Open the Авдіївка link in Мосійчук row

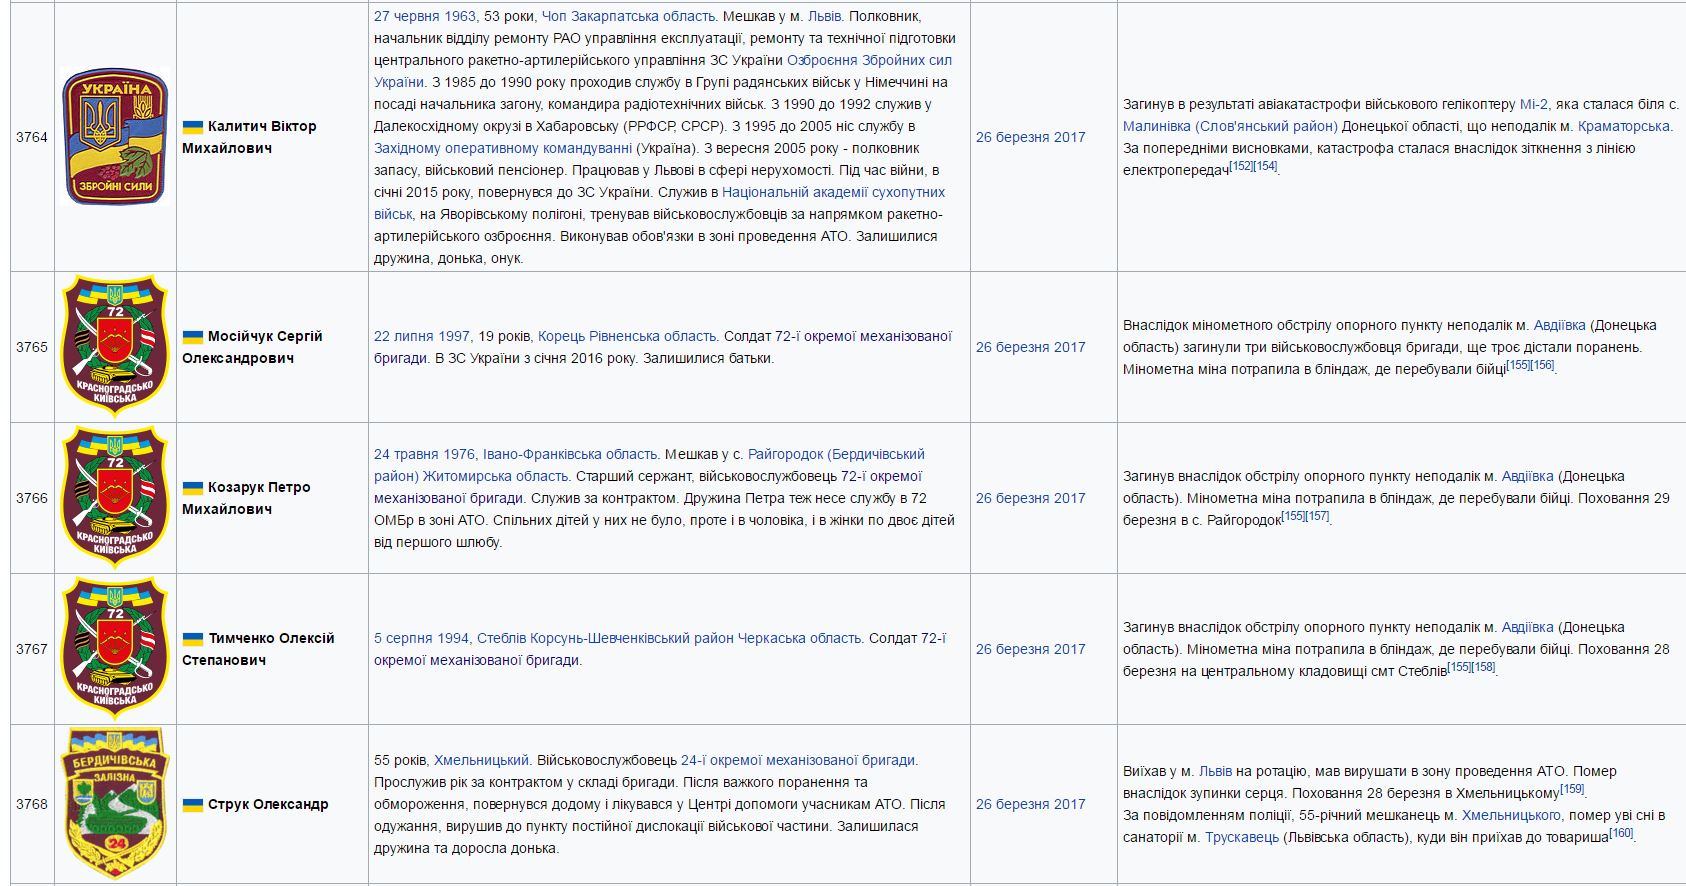coord(1560,325)
